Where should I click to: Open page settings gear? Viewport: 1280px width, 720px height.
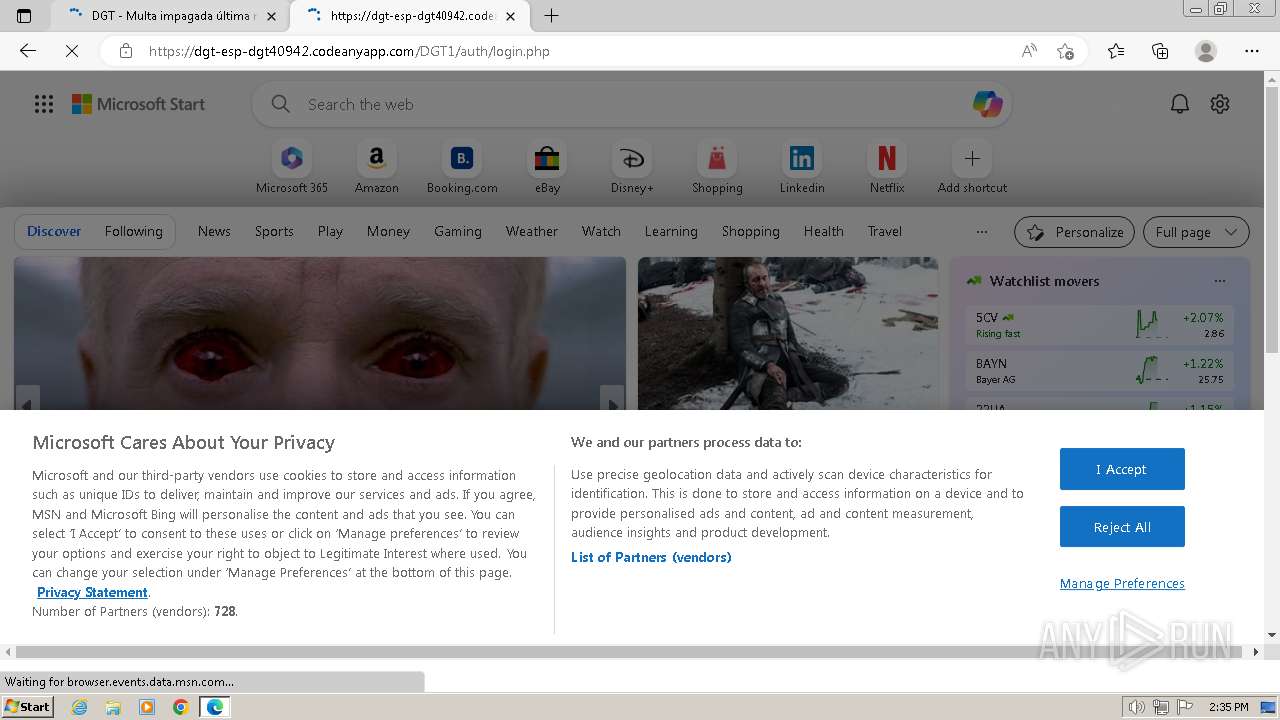1220,104
